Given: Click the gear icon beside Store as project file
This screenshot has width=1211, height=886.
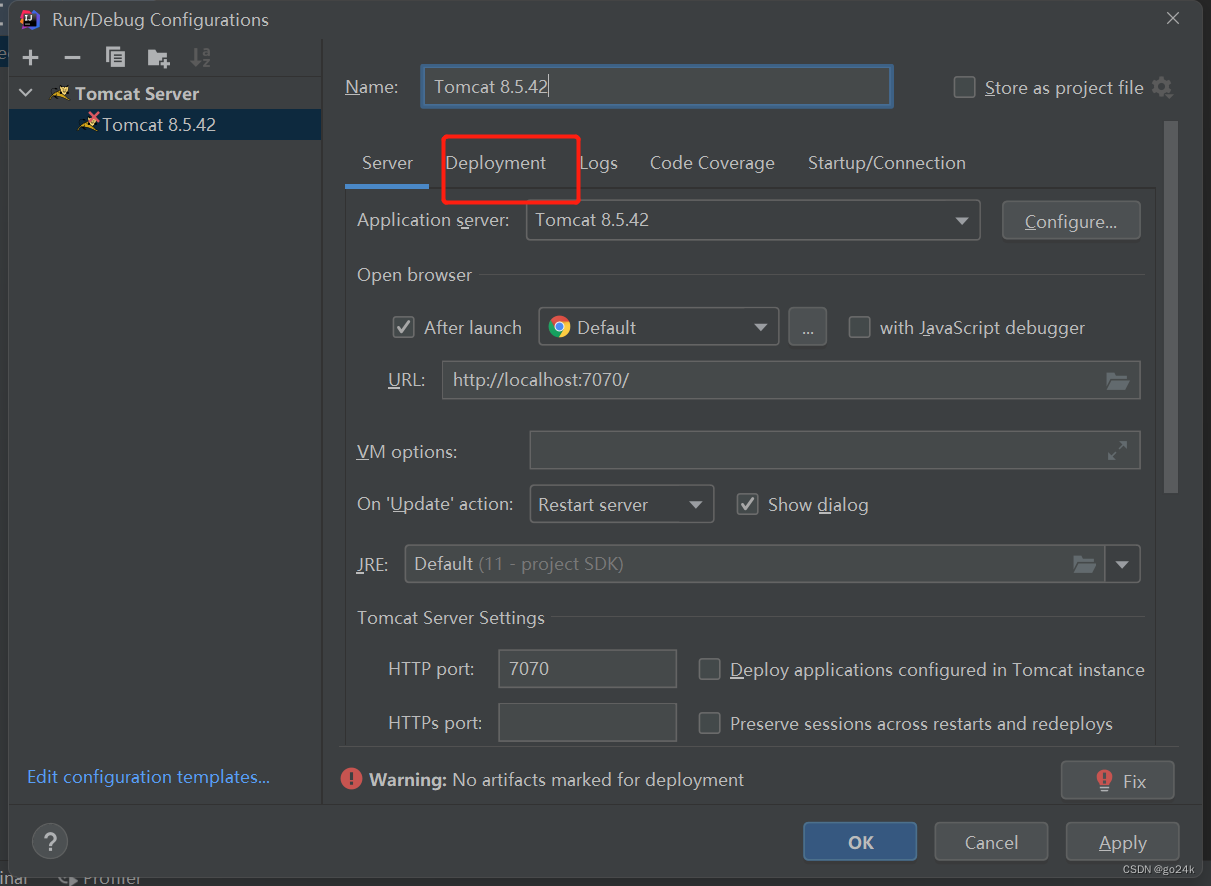Looking at the screenshot, I should (x=1162, y=87).
